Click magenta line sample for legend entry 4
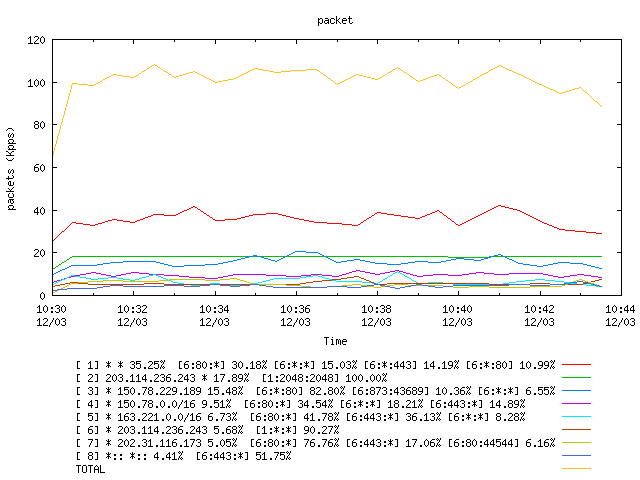 point(576,403)
